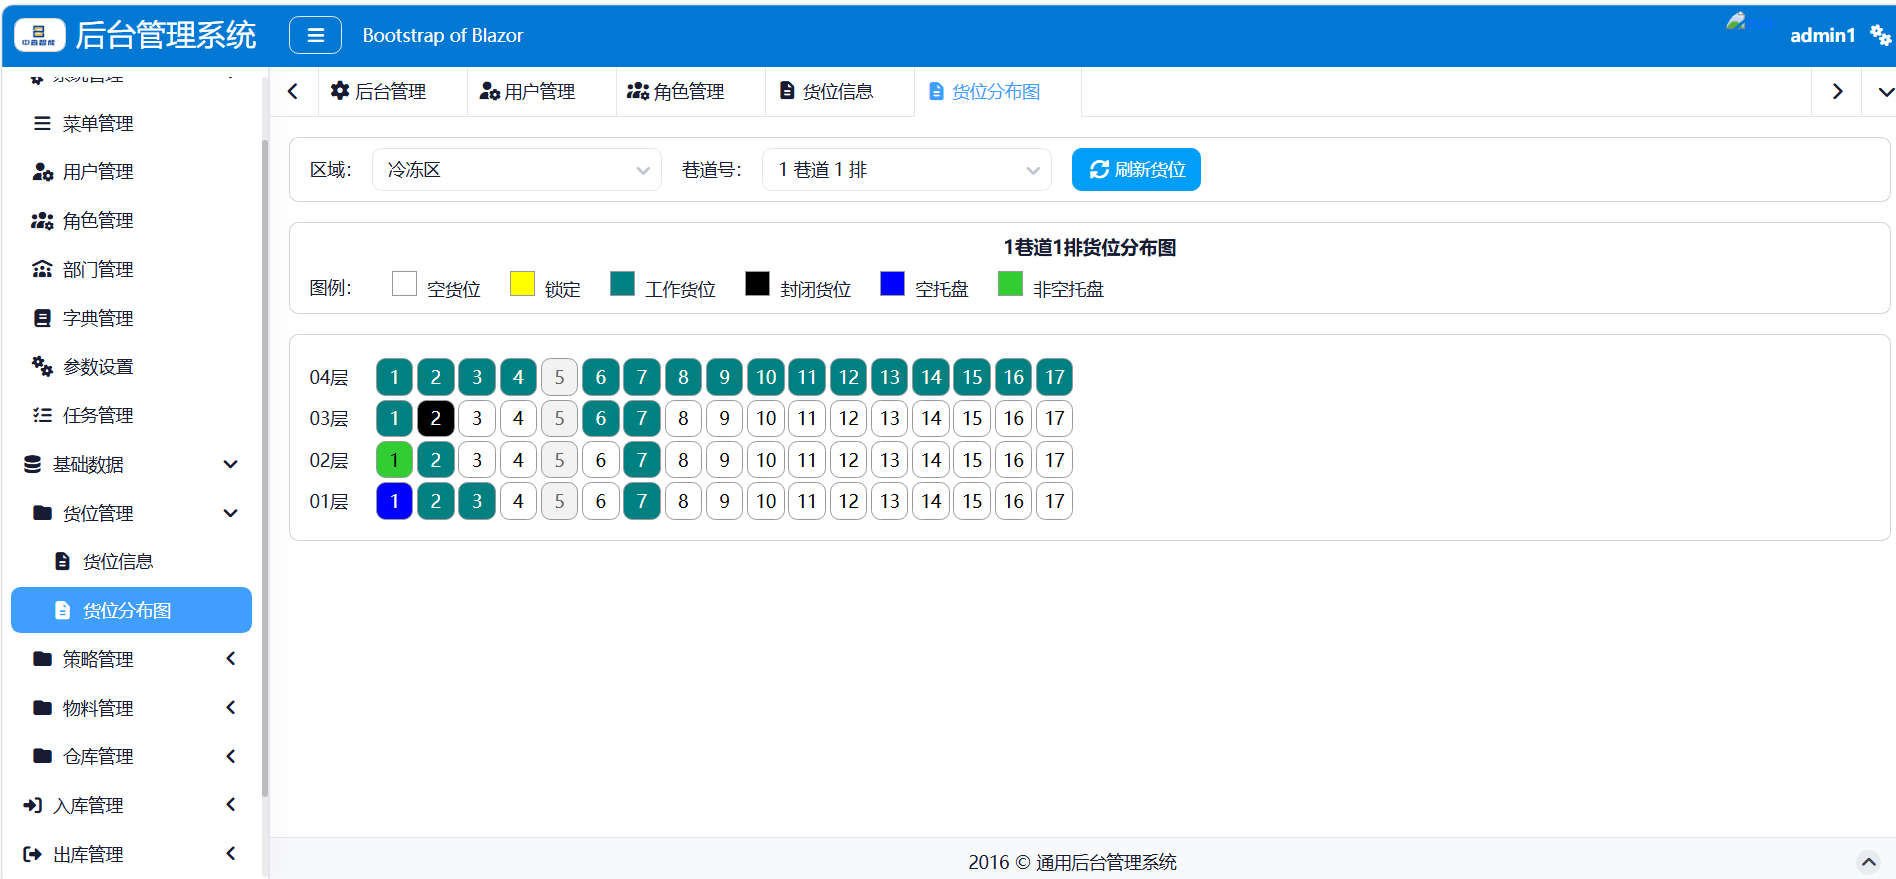The height and width of the screenshot is (879, 1896).
Task: Click the 刷新货位 refresh button
Action: tap(1136, 170)
